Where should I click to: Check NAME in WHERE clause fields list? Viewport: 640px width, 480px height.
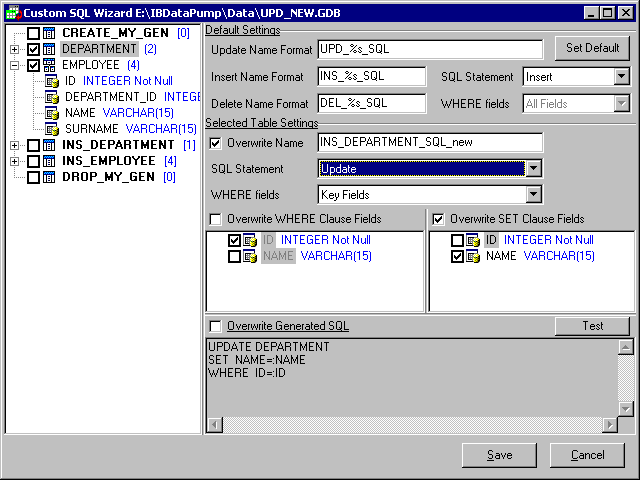pos(234,256)
